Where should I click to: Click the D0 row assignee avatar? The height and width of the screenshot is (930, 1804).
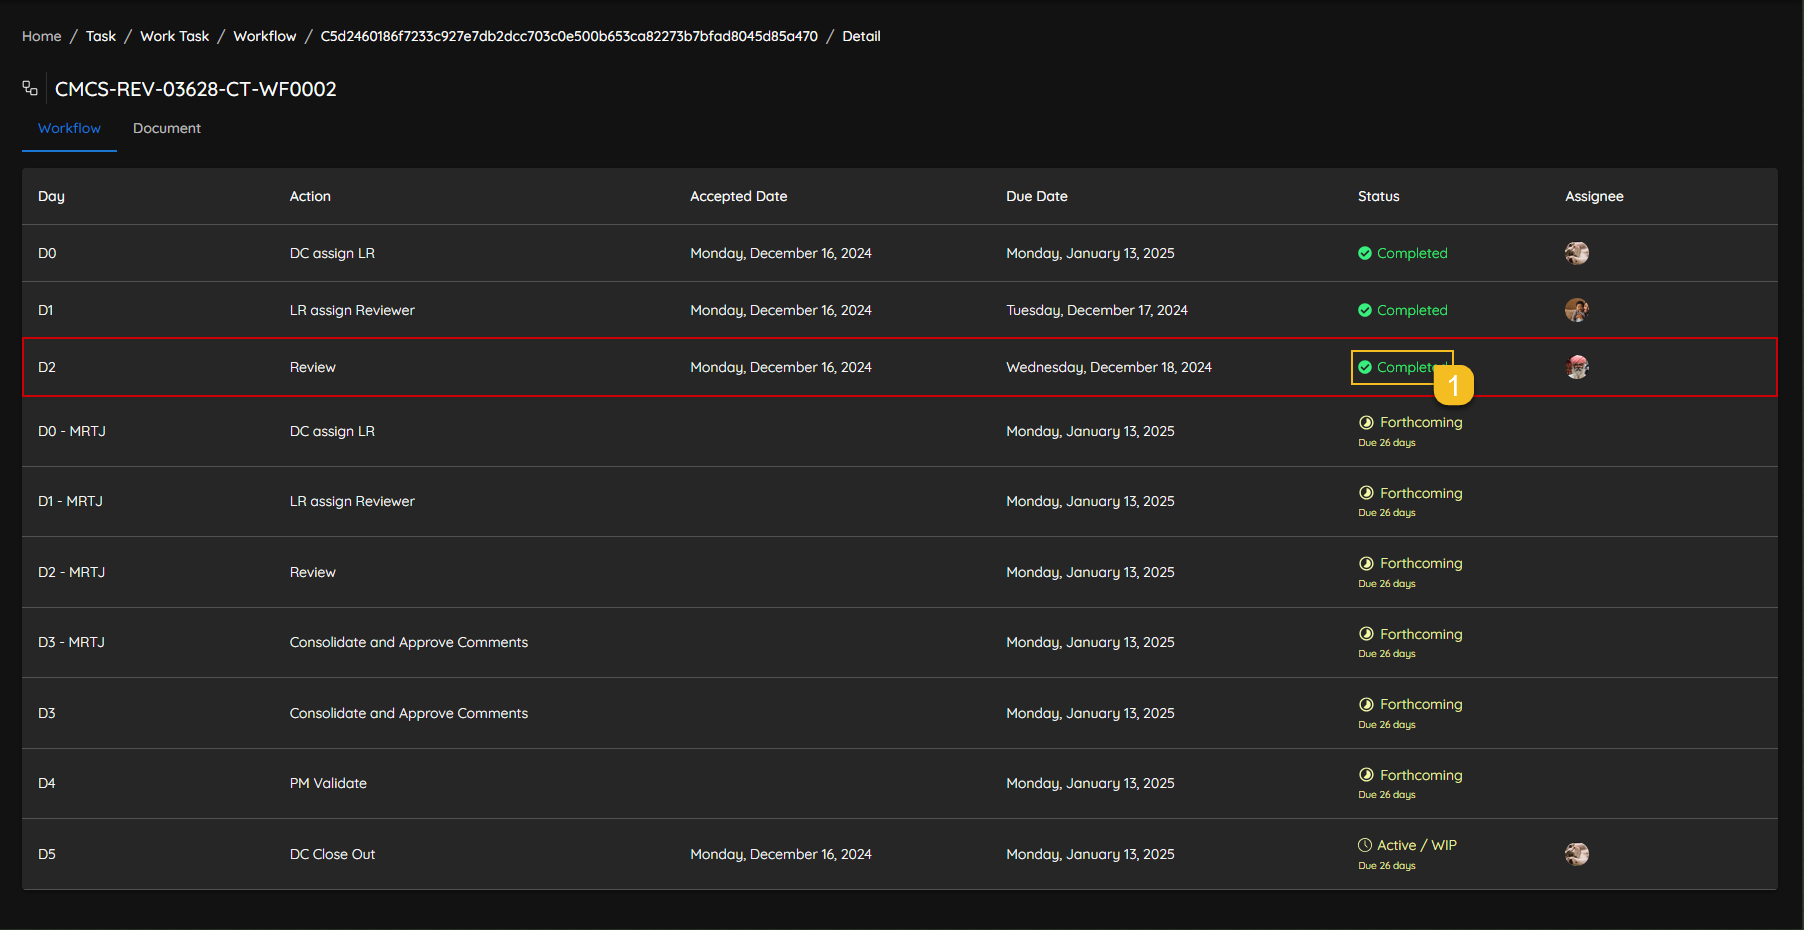[1576, 253]
